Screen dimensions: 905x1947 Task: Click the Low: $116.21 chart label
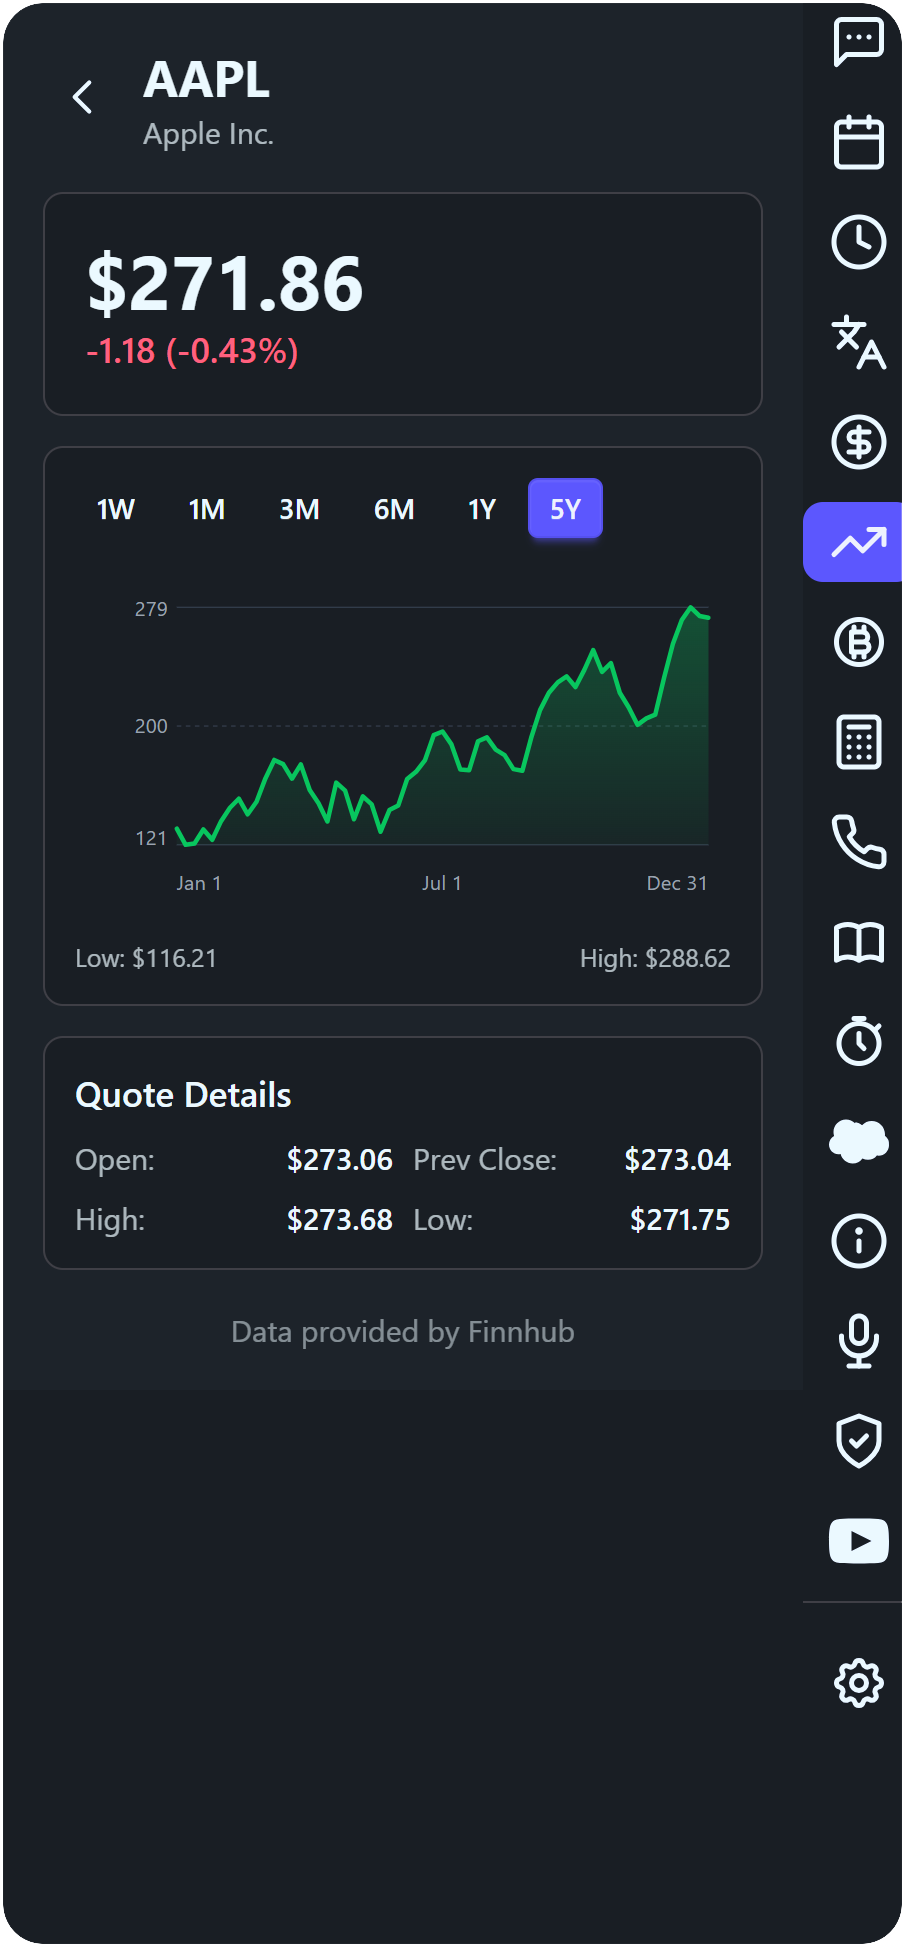click(146, 959)
